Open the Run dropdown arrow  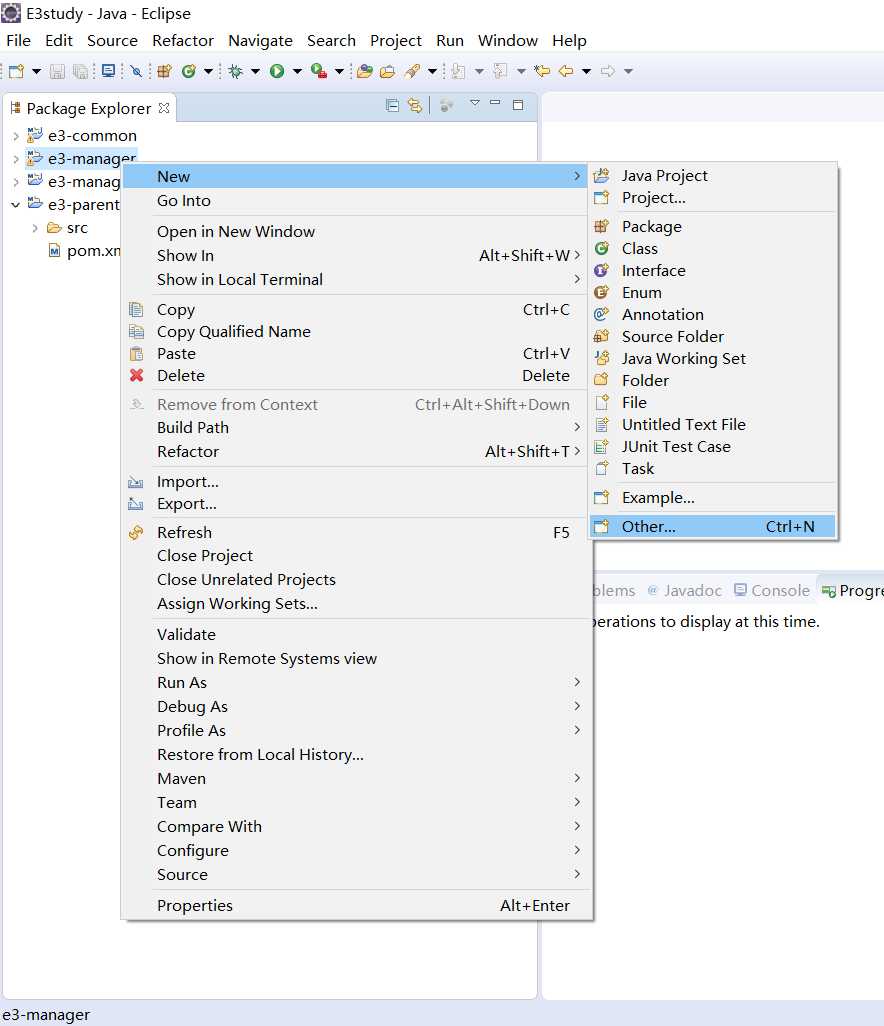click(x=297, y=71)
